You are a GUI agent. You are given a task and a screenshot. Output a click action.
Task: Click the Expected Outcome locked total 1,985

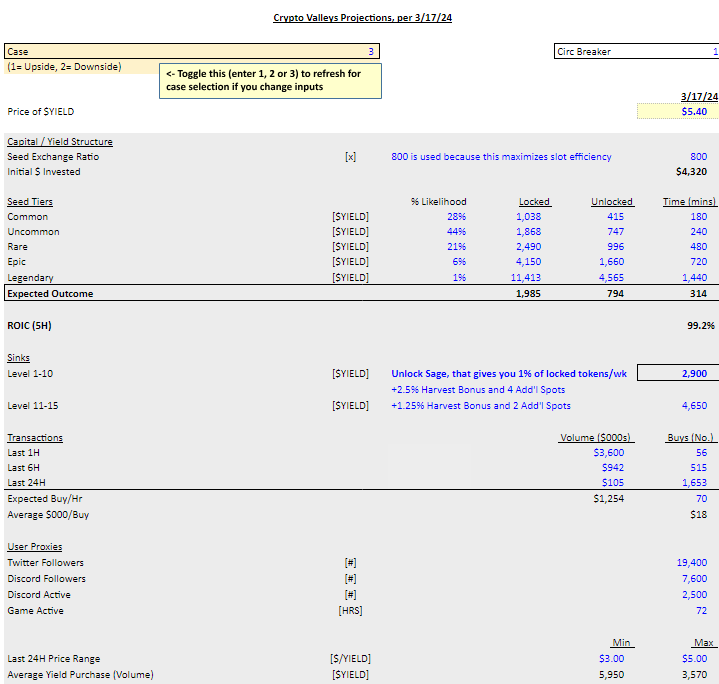(x=528, y=293)
